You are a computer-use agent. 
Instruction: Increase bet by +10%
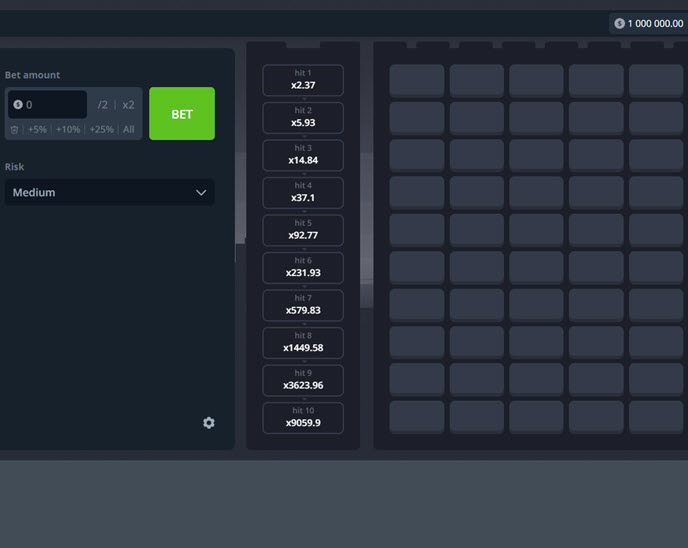pyautogui.click(x=68, y=129)
